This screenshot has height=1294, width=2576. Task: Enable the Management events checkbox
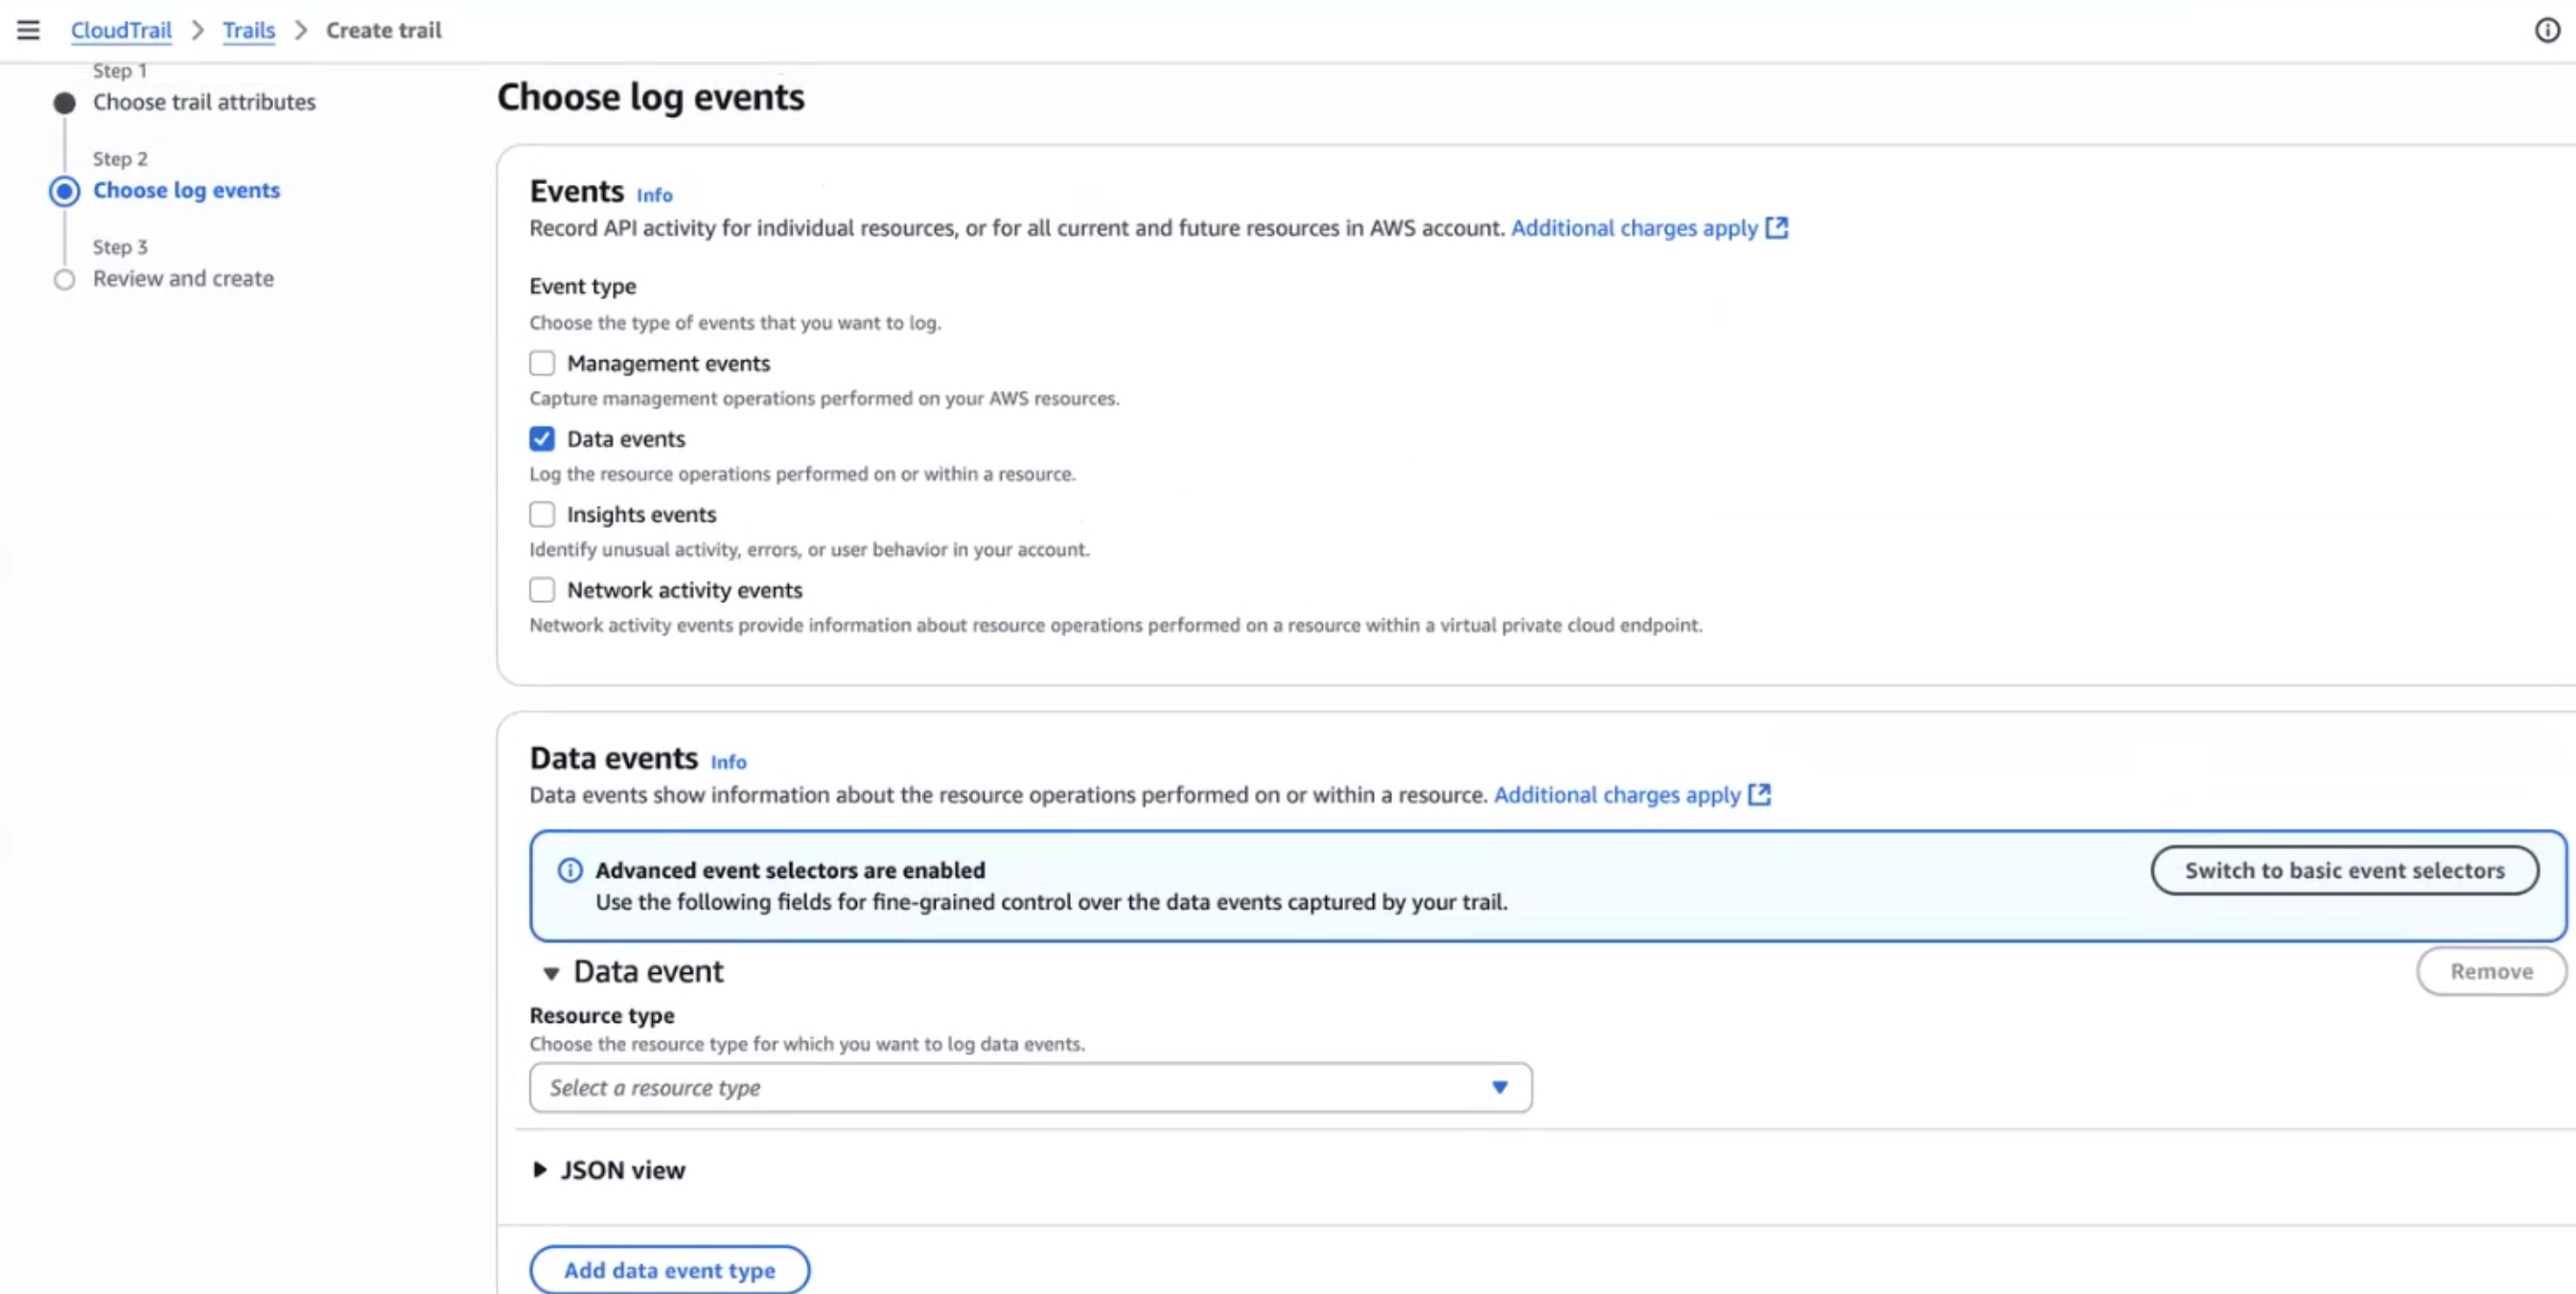[x=542, y=363]
